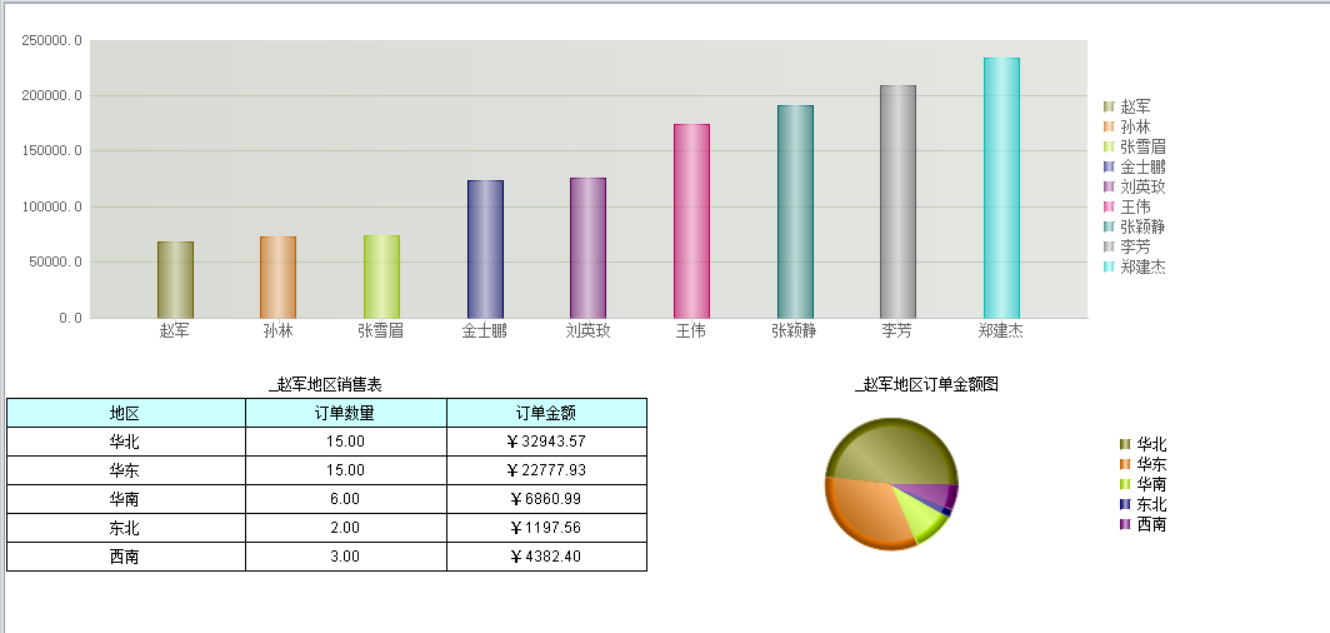Image resolution: width=1330 pixels, height=633 pixels.
Task: Click the 赵军 bar in the chart
Action: (175, 280)
